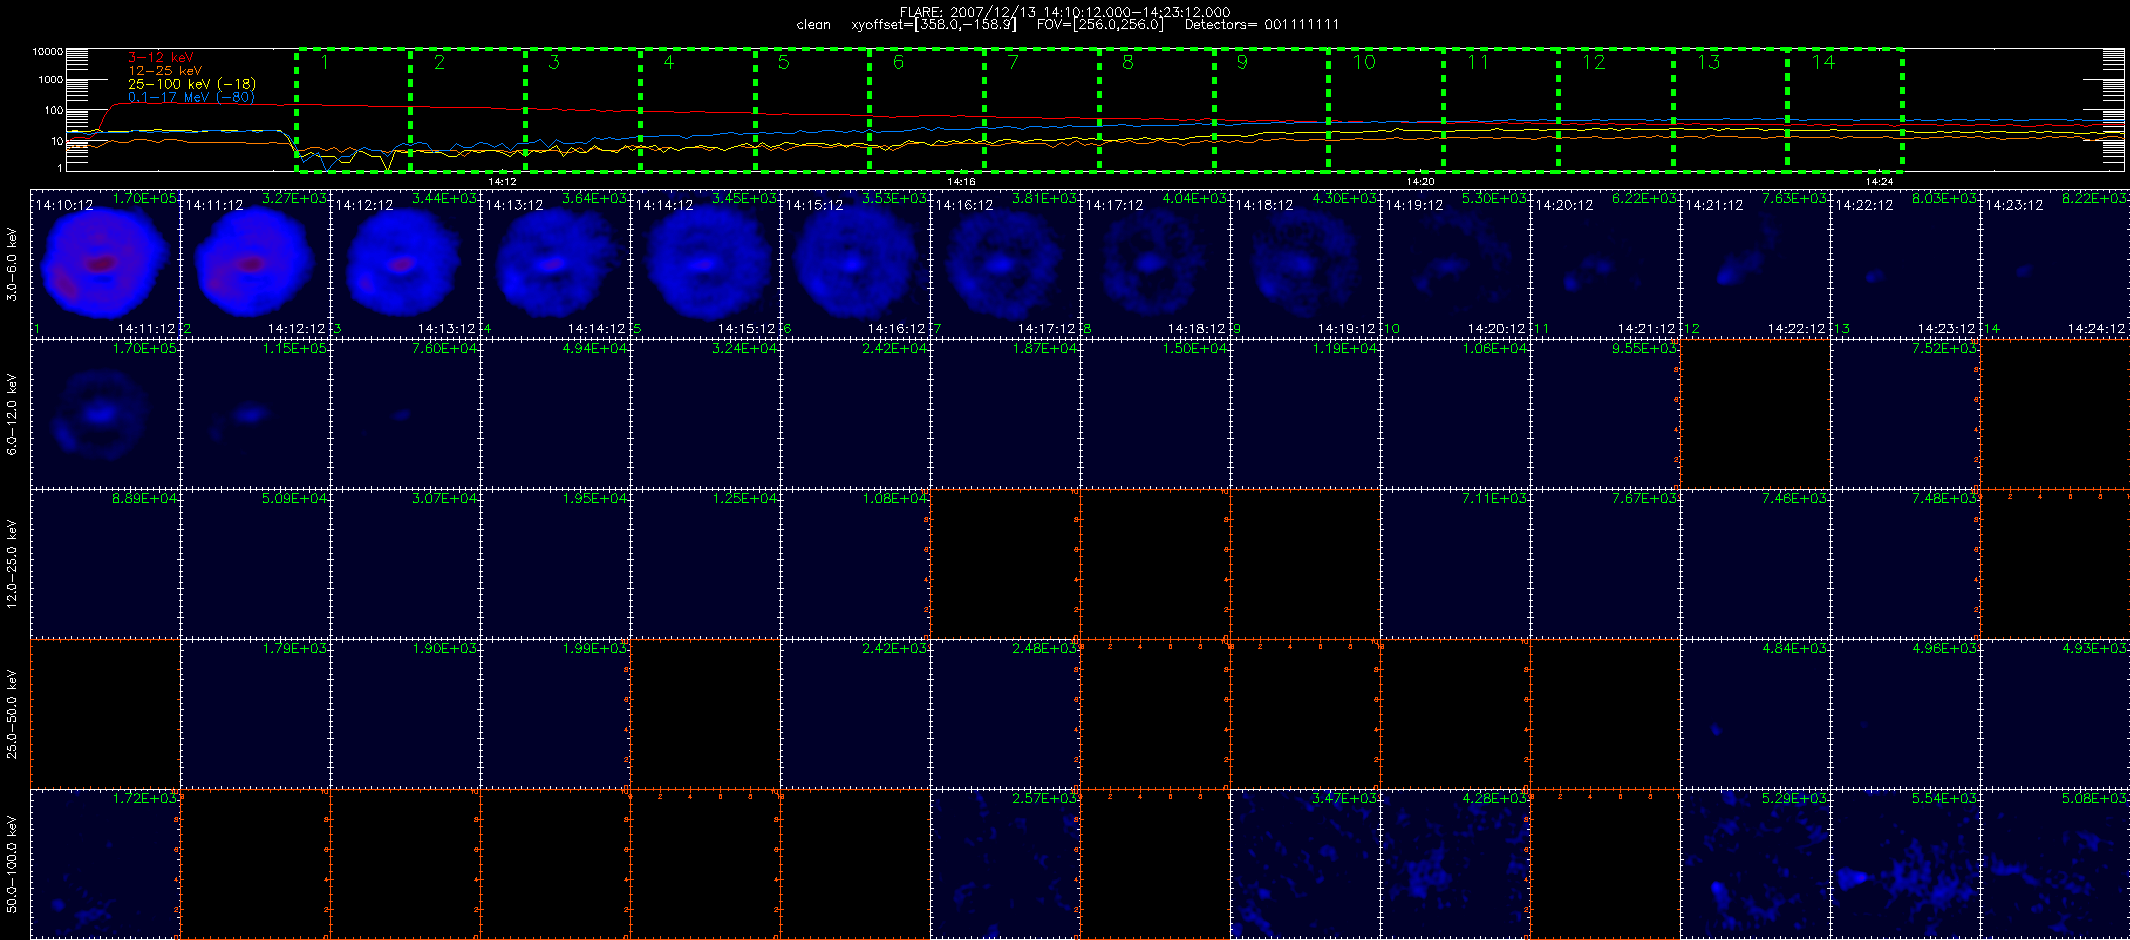The image size is (2130, 940).
Task: Click the 'Detectors= 001111111' header text
Action: 1262,24
